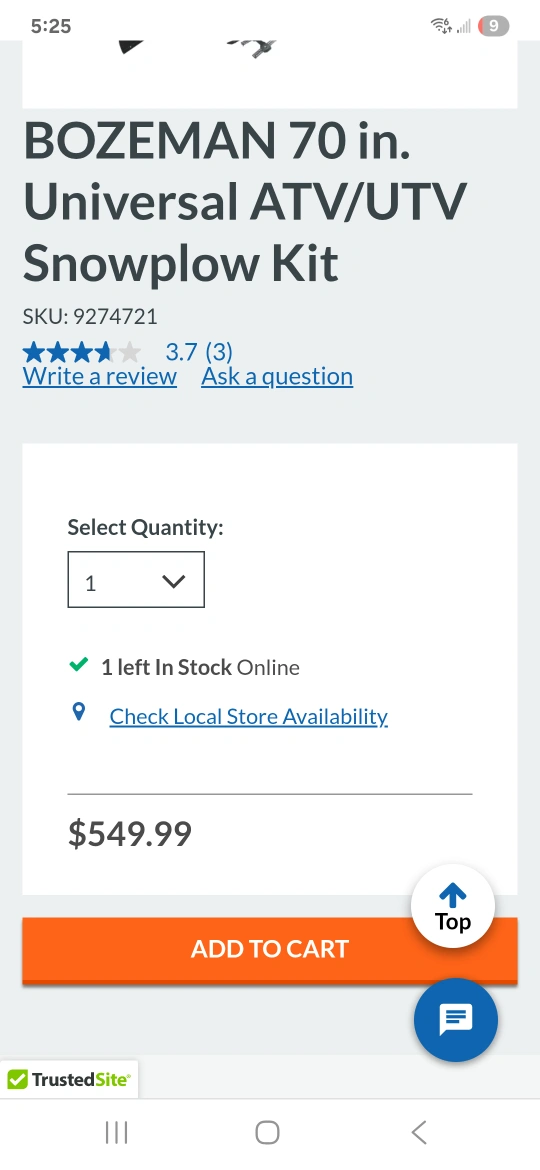Tap the TrustedSite badge
This screenshot has width=540, height=1170.
[x=69, y=1079]
